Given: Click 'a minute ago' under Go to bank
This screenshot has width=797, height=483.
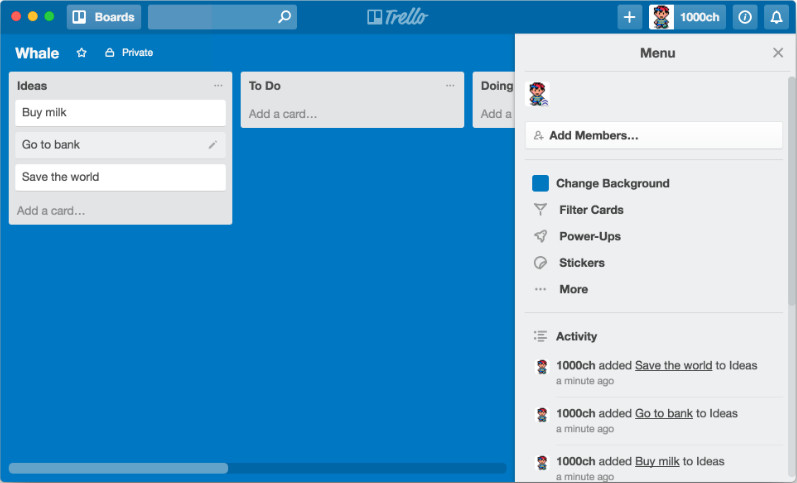Looking at the screenshot, I should point(585,429).
